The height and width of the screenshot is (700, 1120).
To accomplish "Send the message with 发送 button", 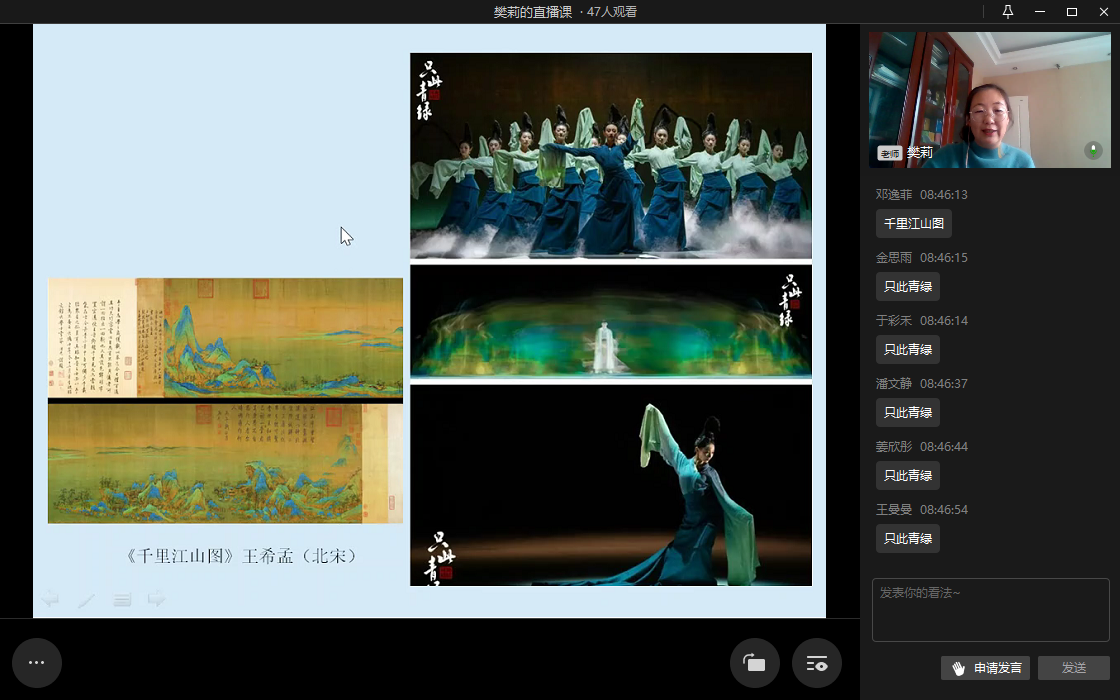I will point(1074,668).
